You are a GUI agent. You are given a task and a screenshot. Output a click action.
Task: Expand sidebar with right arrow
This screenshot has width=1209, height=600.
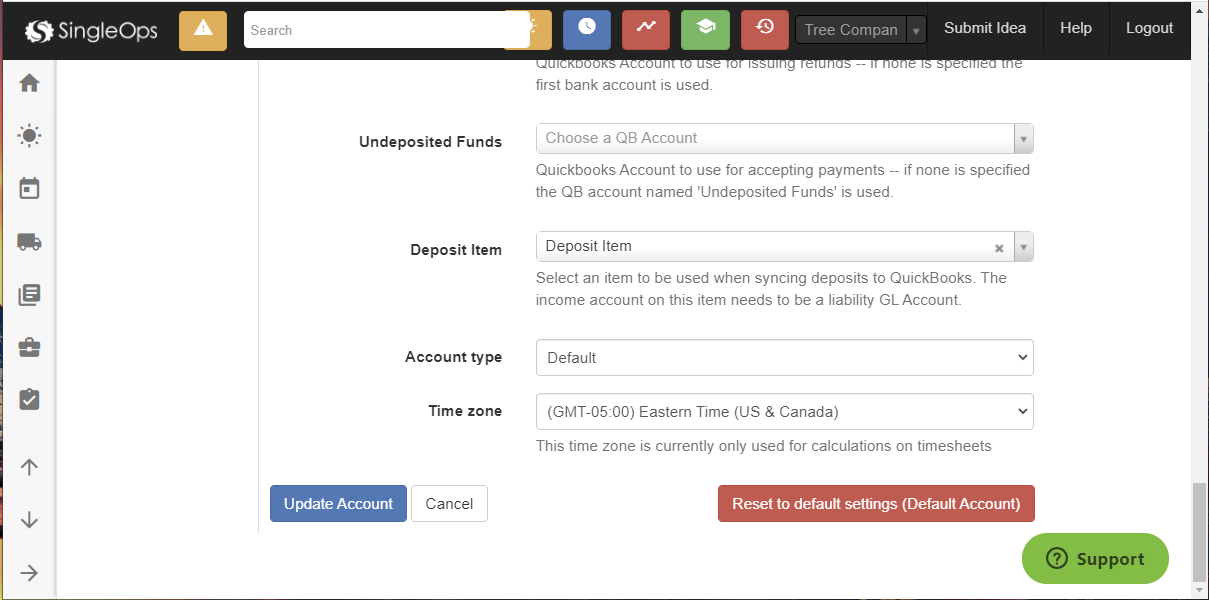29,573
